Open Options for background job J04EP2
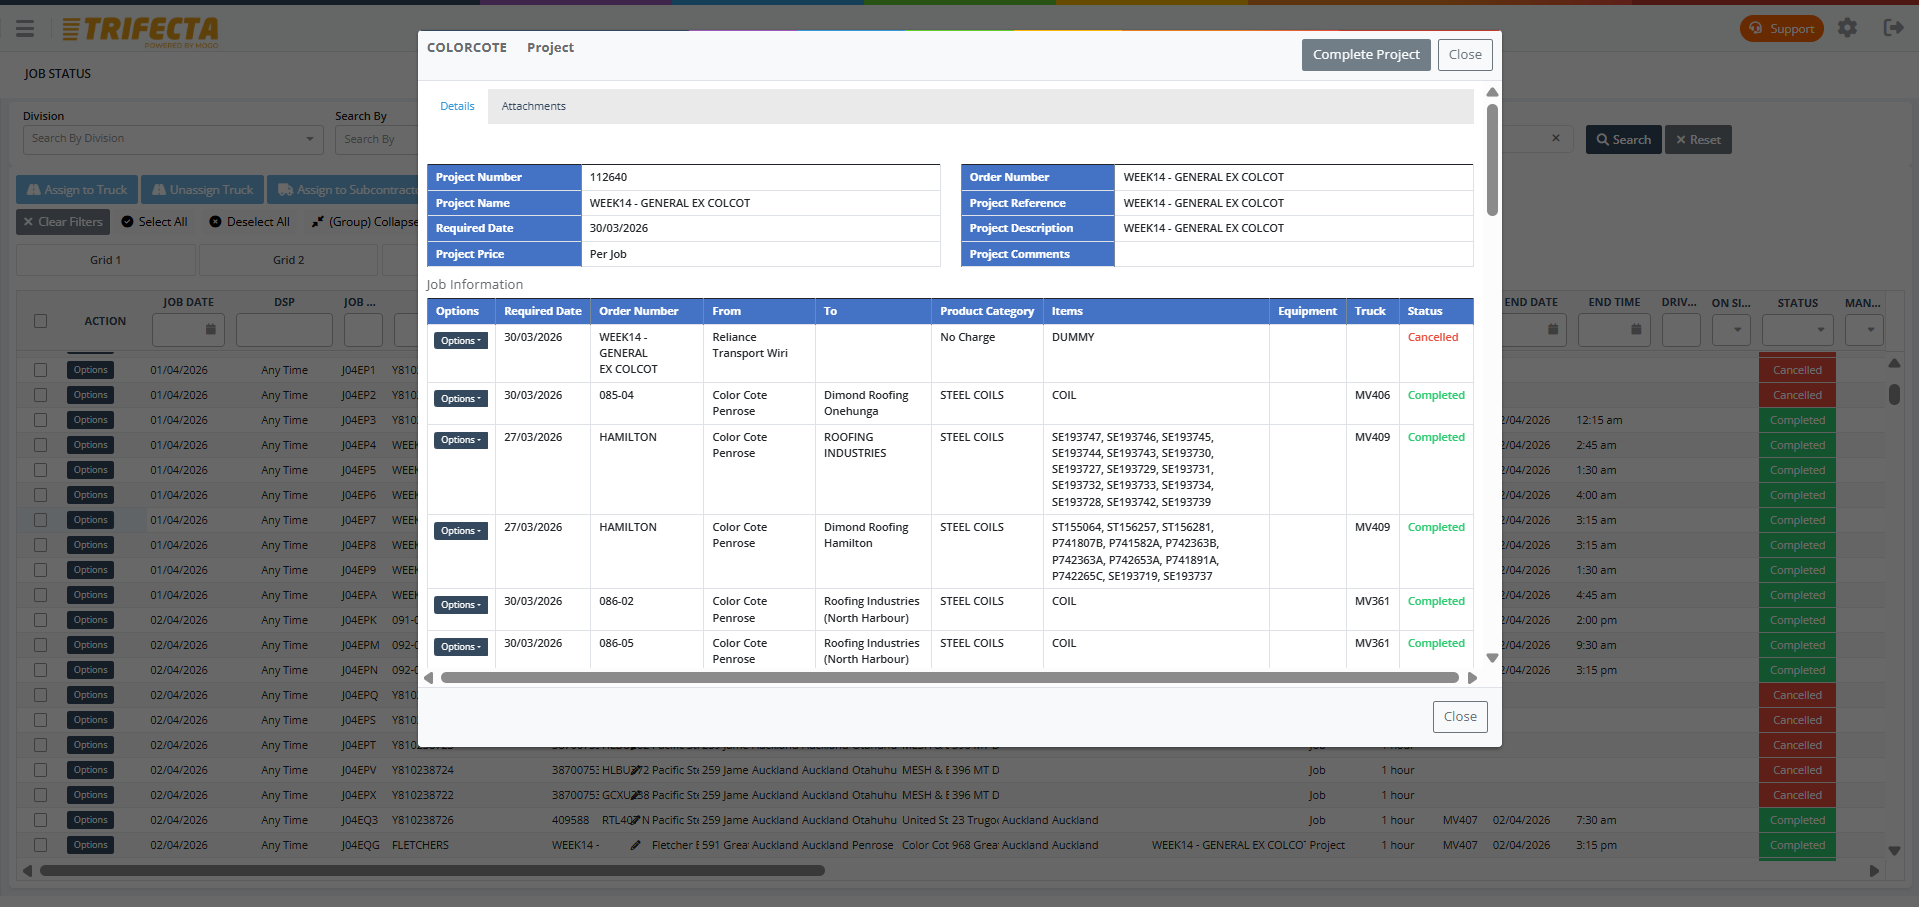Screen dimensions: 1919x907 (x=90, y=395)
